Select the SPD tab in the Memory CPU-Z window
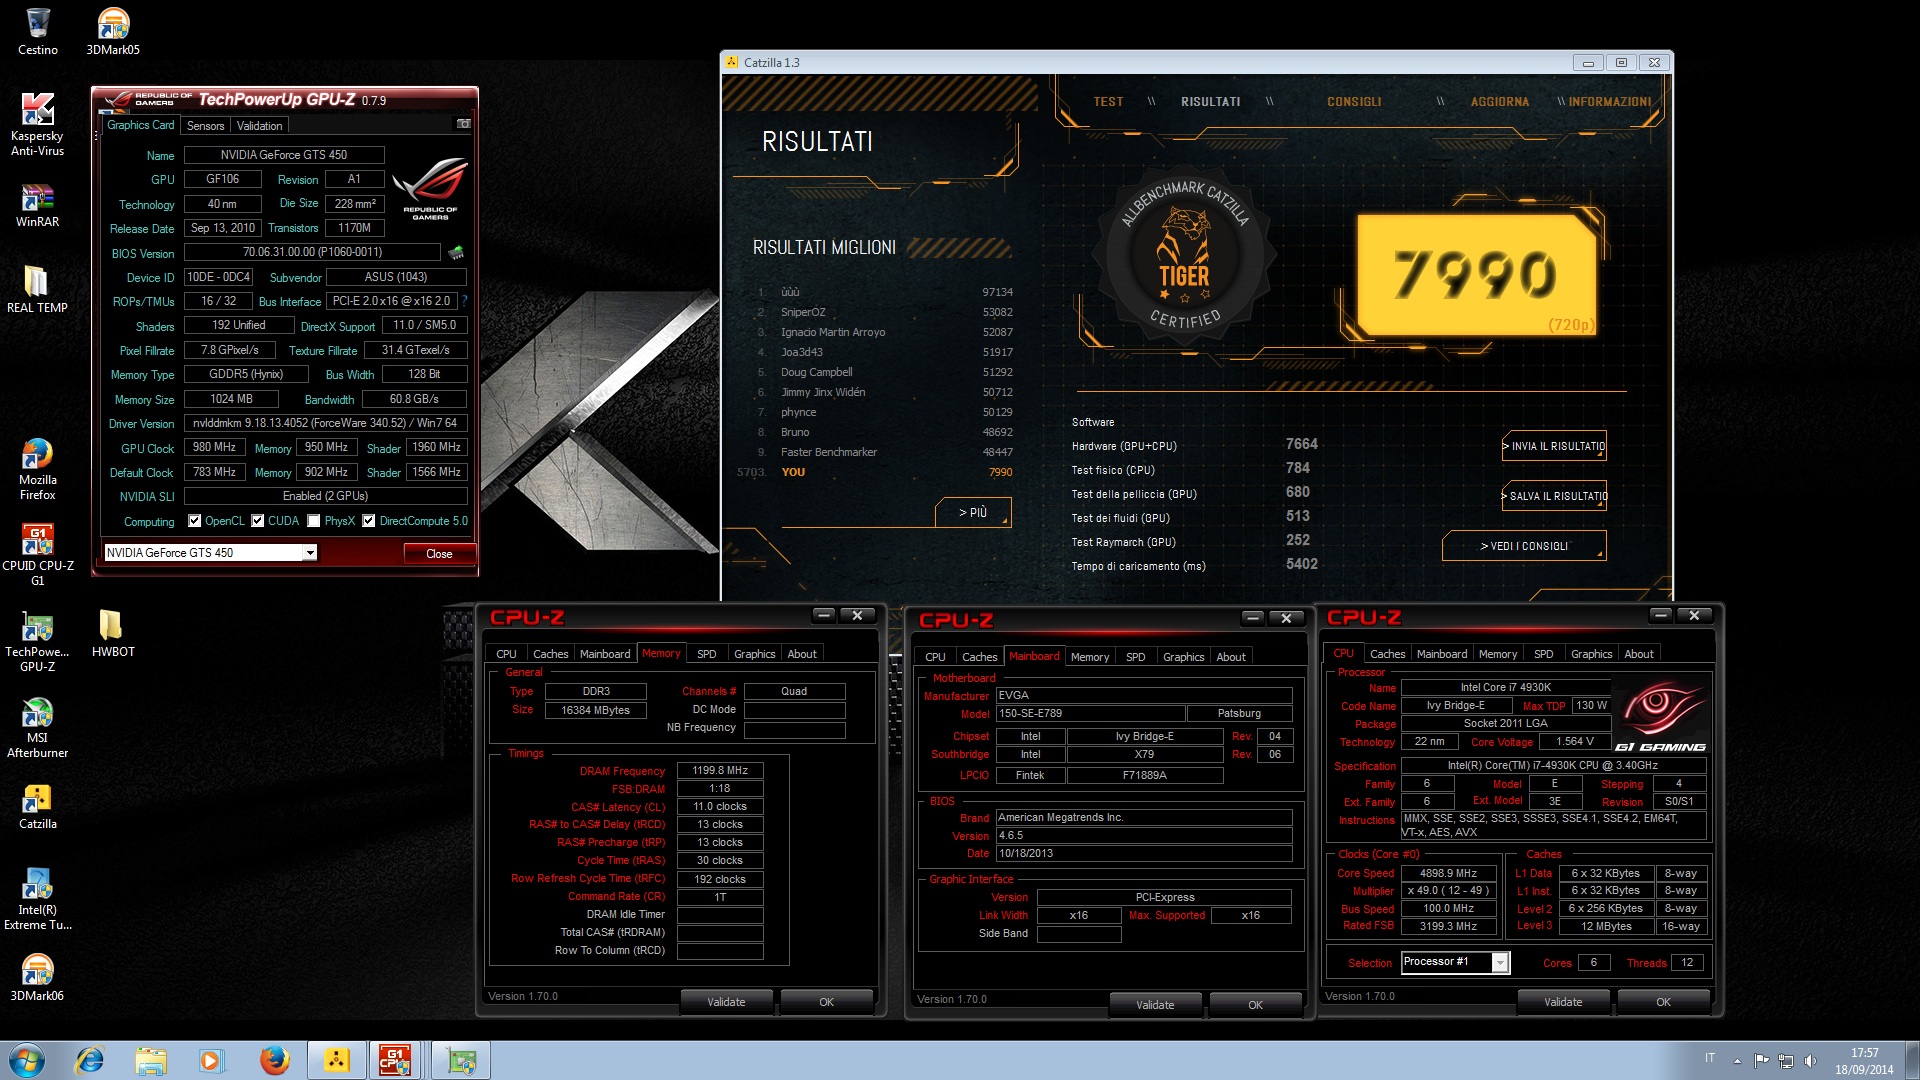This screenshot has width=1920, height=1080. pyautogui.click(x=706, y=654)
